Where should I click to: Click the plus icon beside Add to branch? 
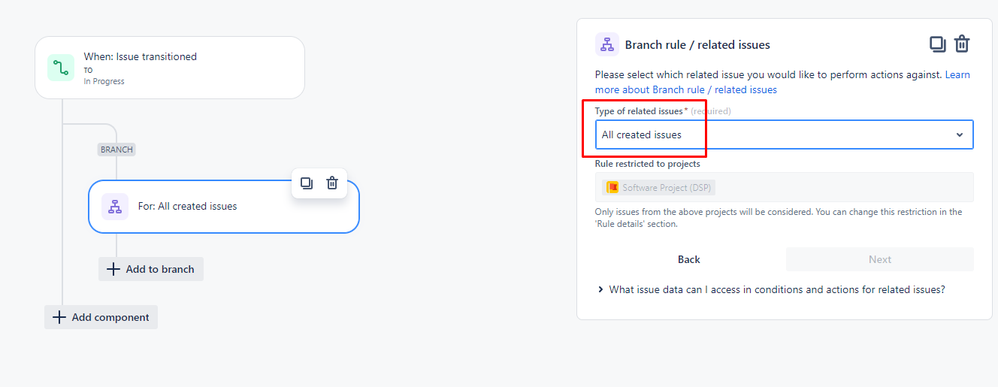pyautogui.click(x=113, y=269)
